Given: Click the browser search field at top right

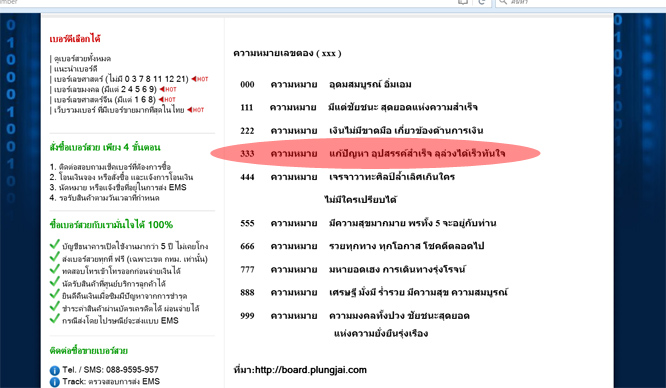Looking at the screenshot, I should 580,3.
